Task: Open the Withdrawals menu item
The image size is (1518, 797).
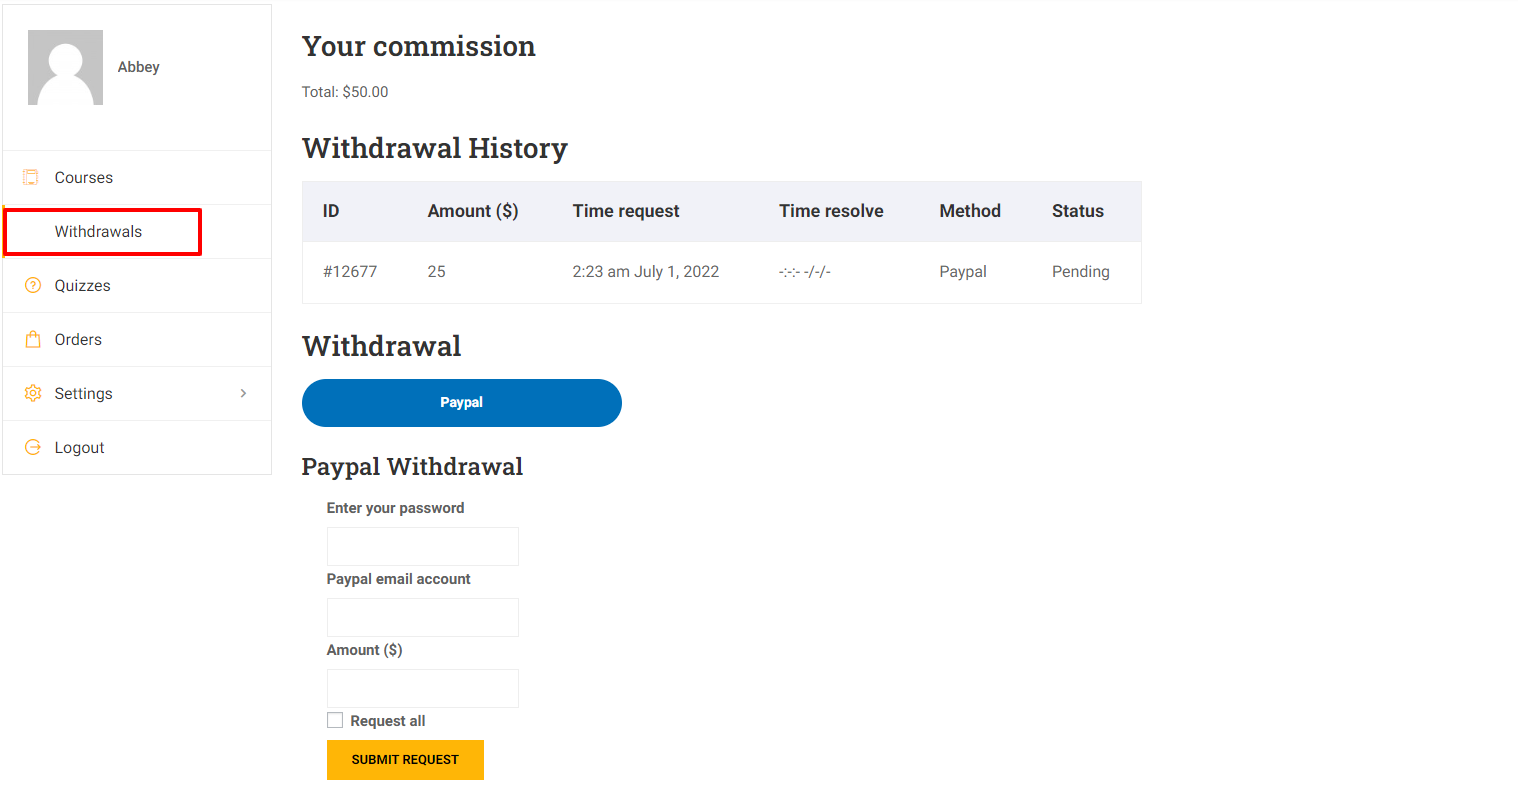Action: tap(137, 231)
